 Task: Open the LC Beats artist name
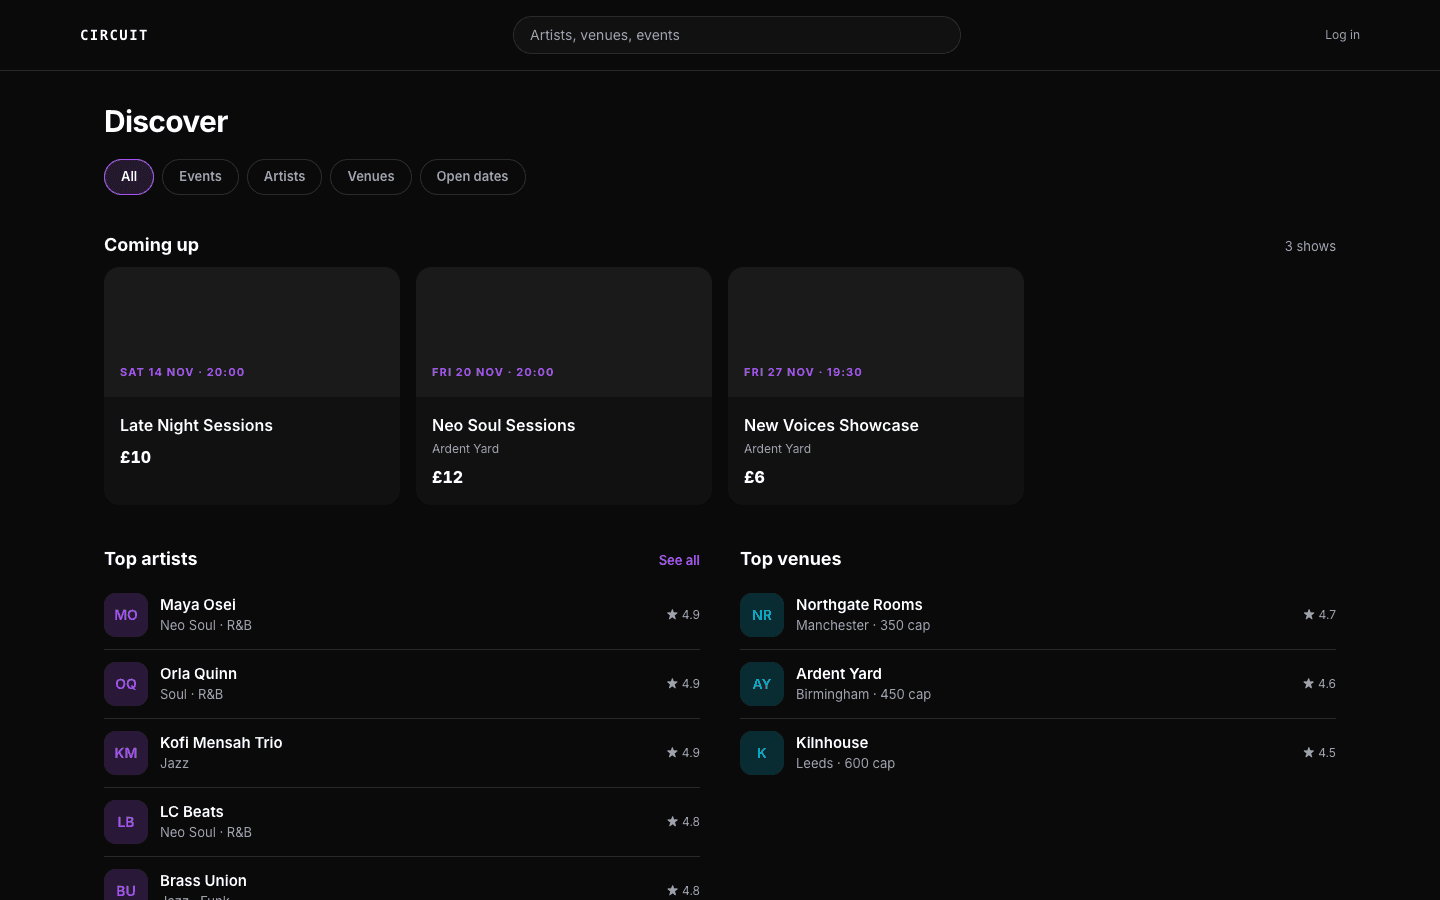pos(192,812)
